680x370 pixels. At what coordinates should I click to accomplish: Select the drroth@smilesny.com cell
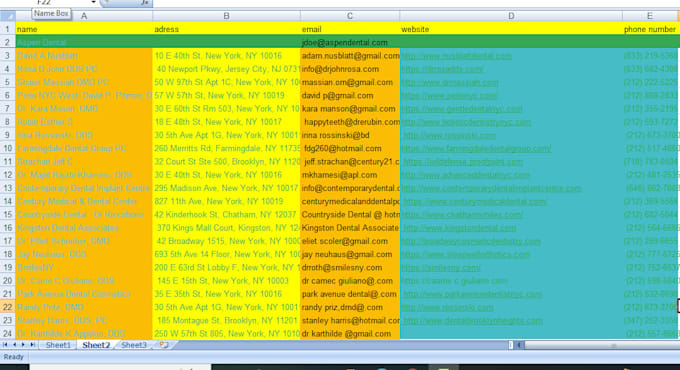350,268
